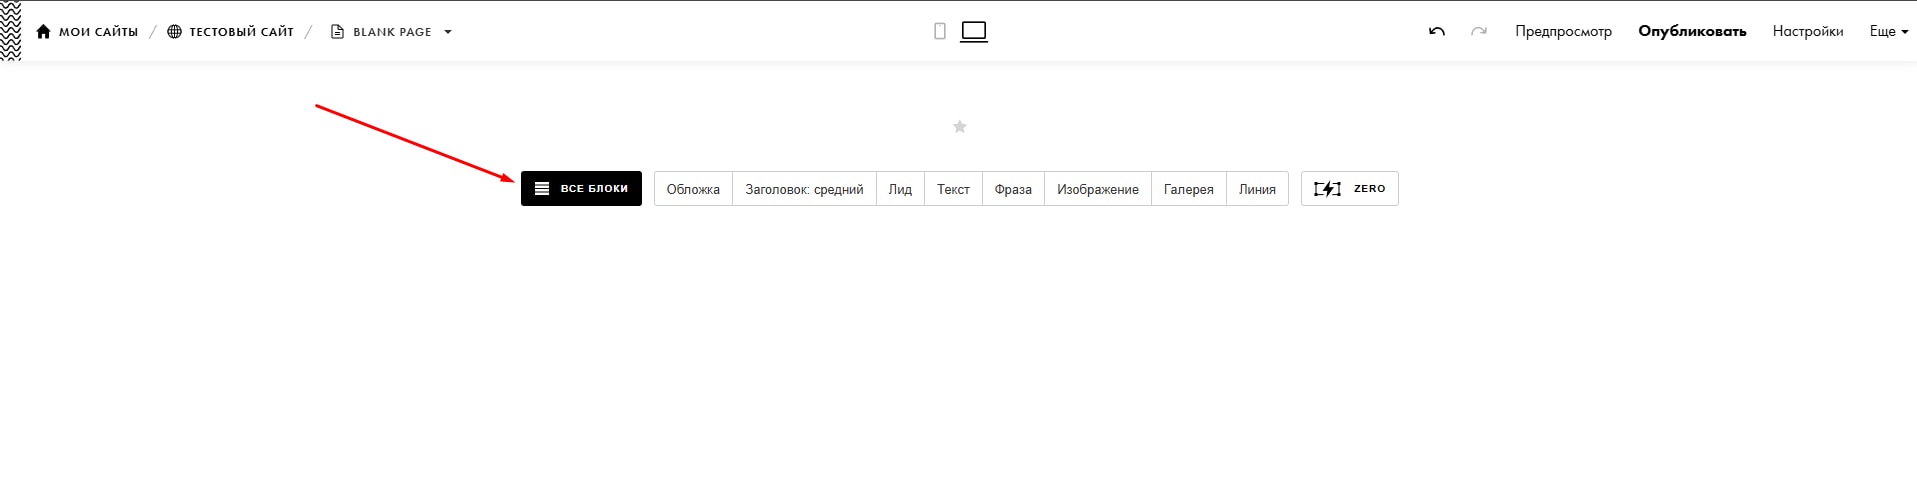
Task: Open the Blank Page title menu
Action: tap(392, 32)
